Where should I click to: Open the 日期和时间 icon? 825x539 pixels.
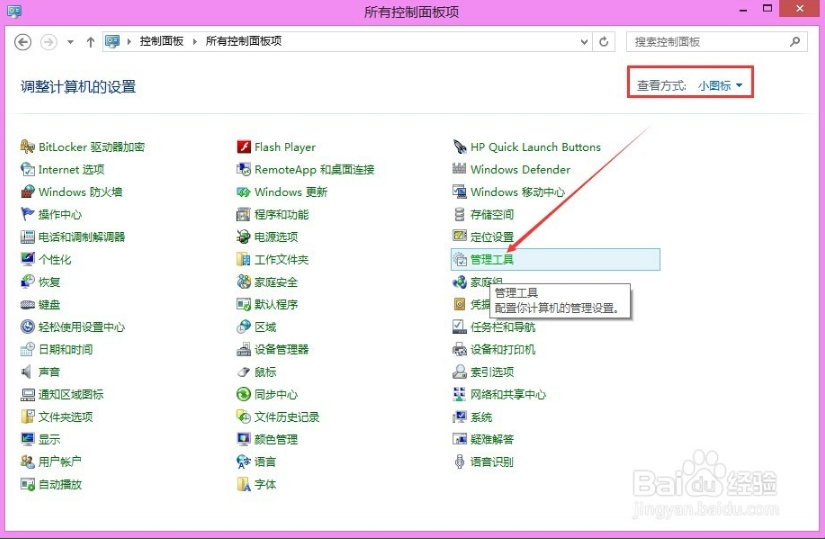[x=29, y=350]
